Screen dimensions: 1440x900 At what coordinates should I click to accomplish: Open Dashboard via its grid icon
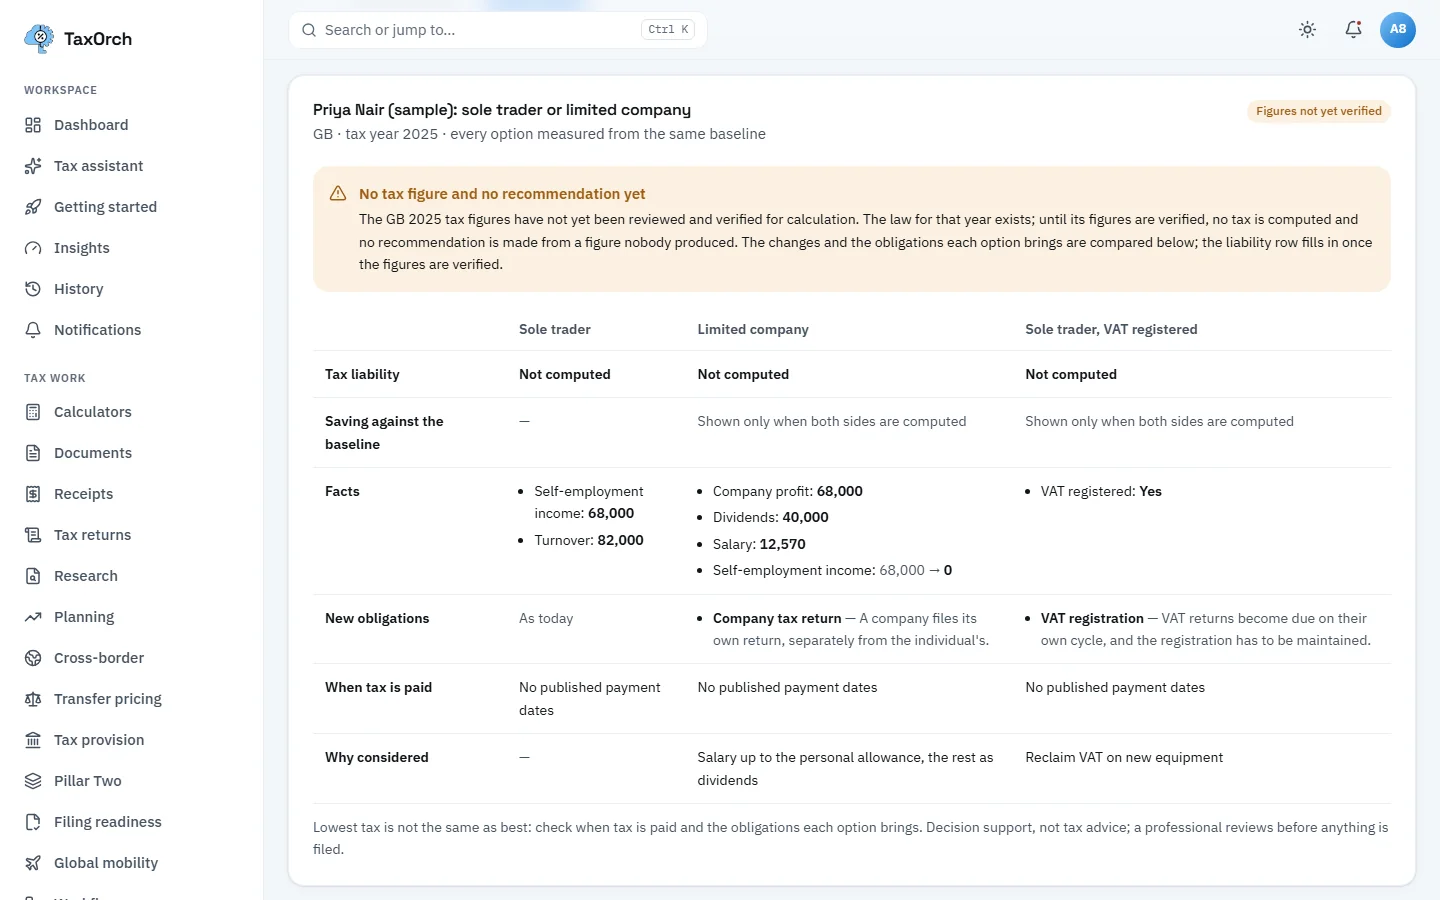coord(33,125)
